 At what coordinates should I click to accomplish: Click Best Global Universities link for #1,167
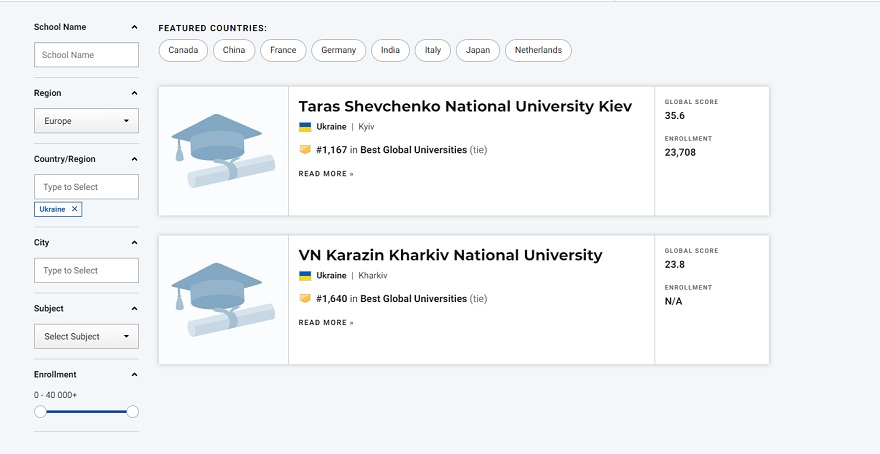tap(414, 150)
